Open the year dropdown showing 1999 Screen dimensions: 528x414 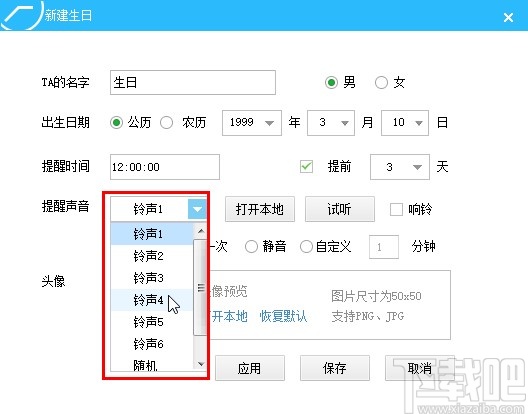click(252, 123)
